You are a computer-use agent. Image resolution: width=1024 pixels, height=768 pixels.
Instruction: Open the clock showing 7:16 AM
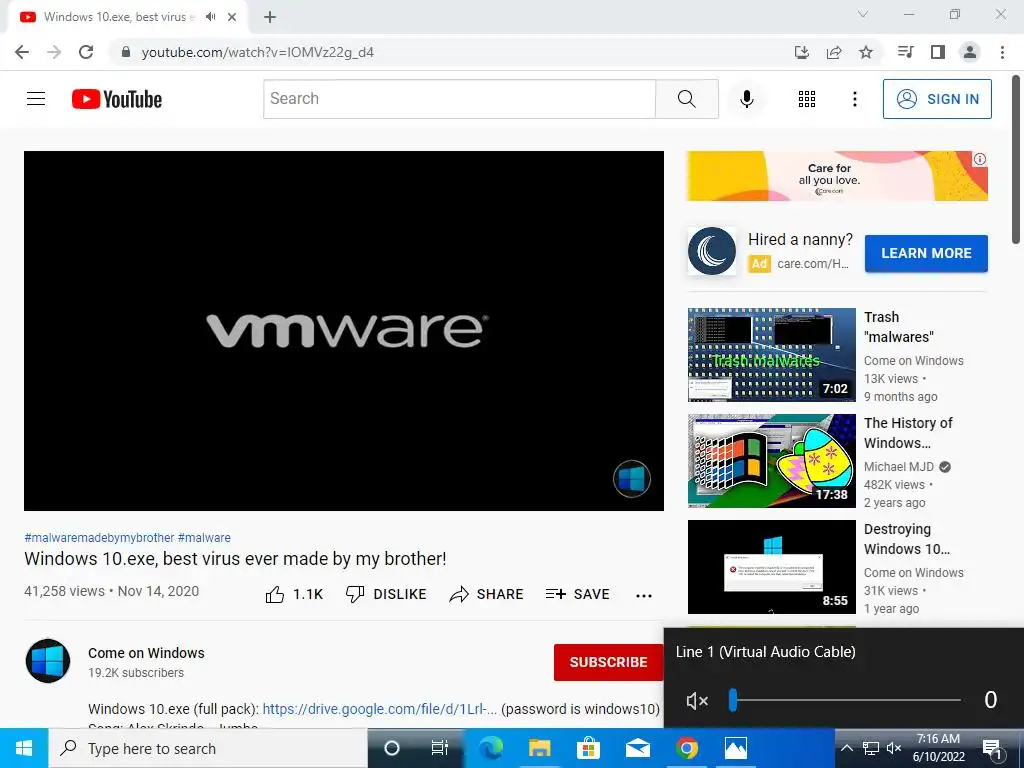938,748
